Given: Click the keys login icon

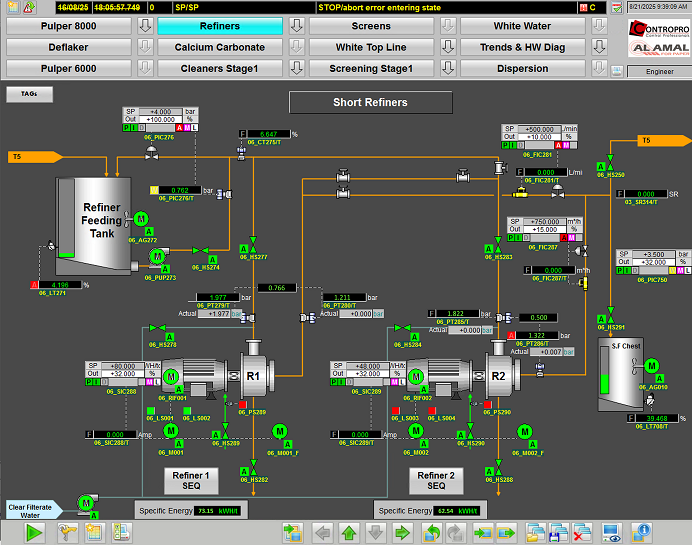Looking at the screenshot, I should pyautogui.click(x=69, y=532).
